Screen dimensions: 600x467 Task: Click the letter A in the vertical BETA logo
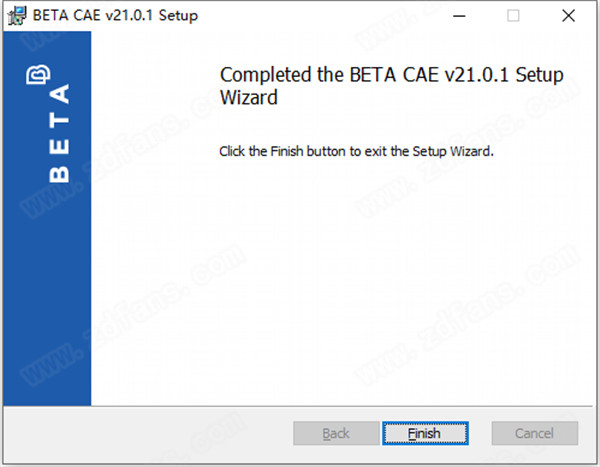point(59,94)
